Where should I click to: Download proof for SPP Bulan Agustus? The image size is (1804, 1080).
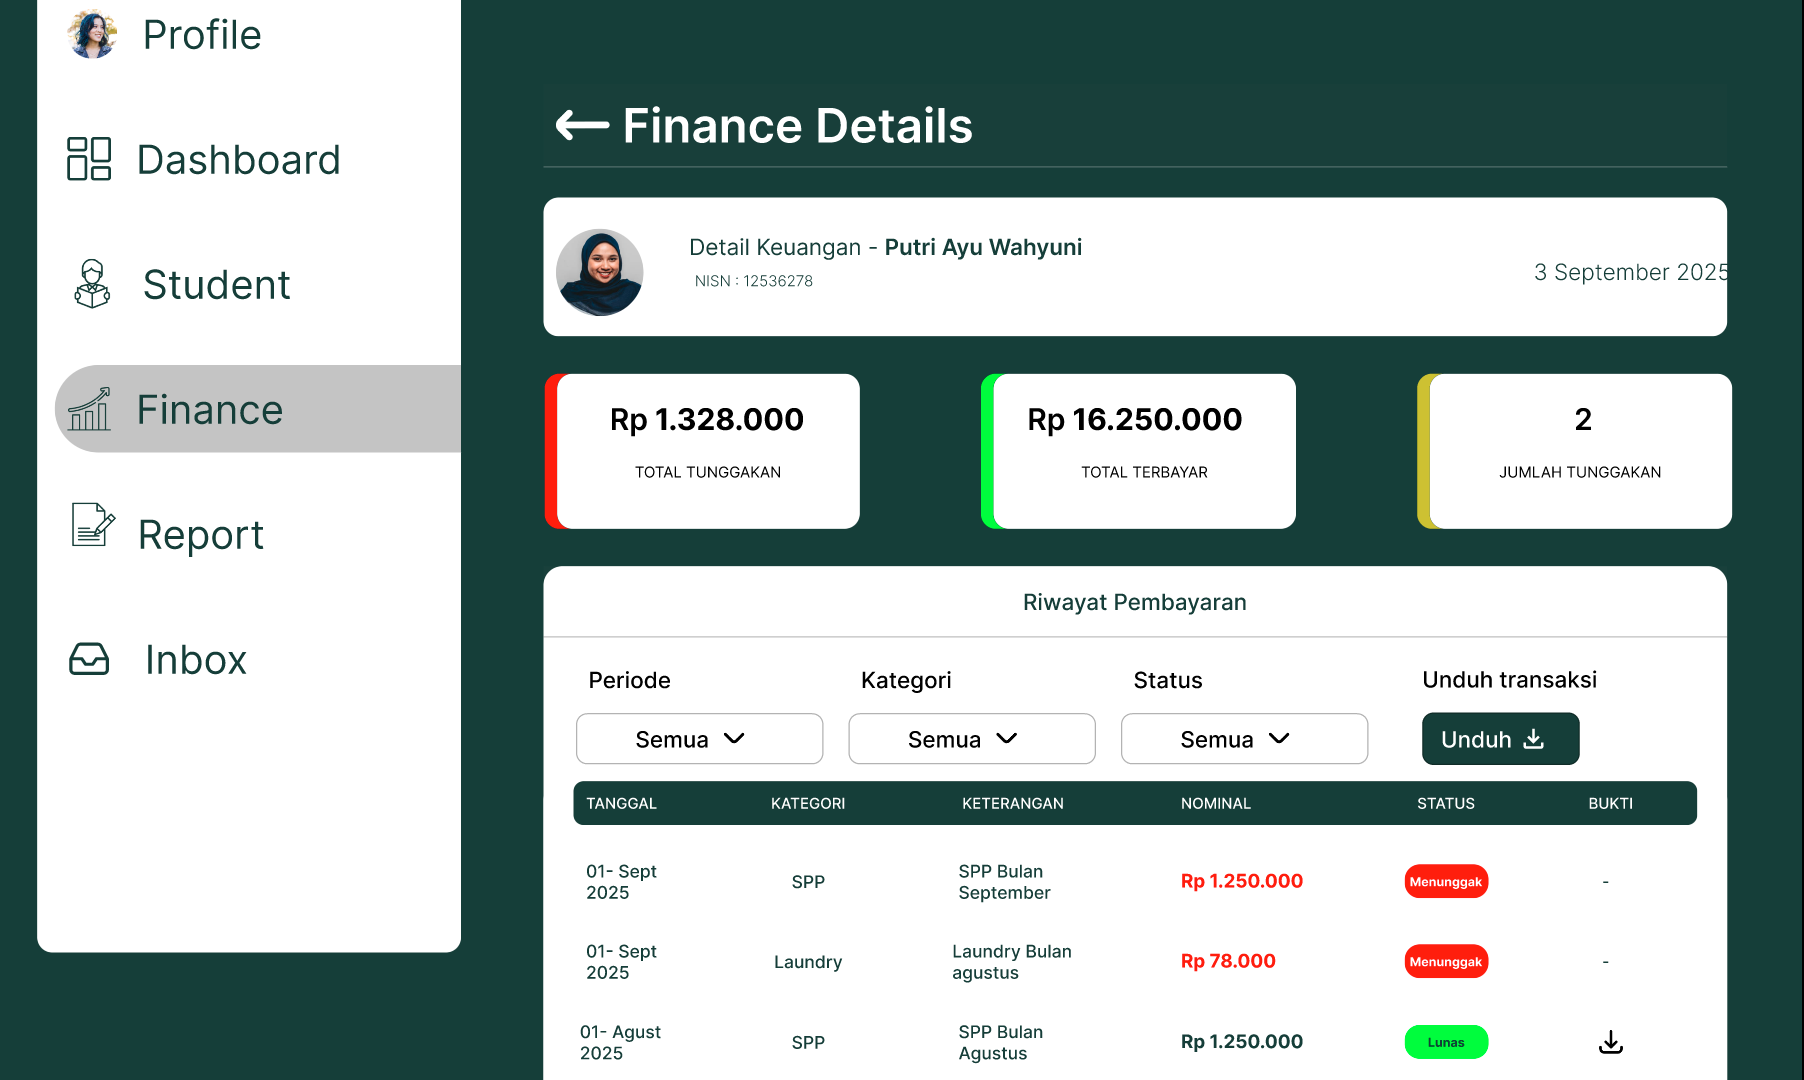1610,1042
